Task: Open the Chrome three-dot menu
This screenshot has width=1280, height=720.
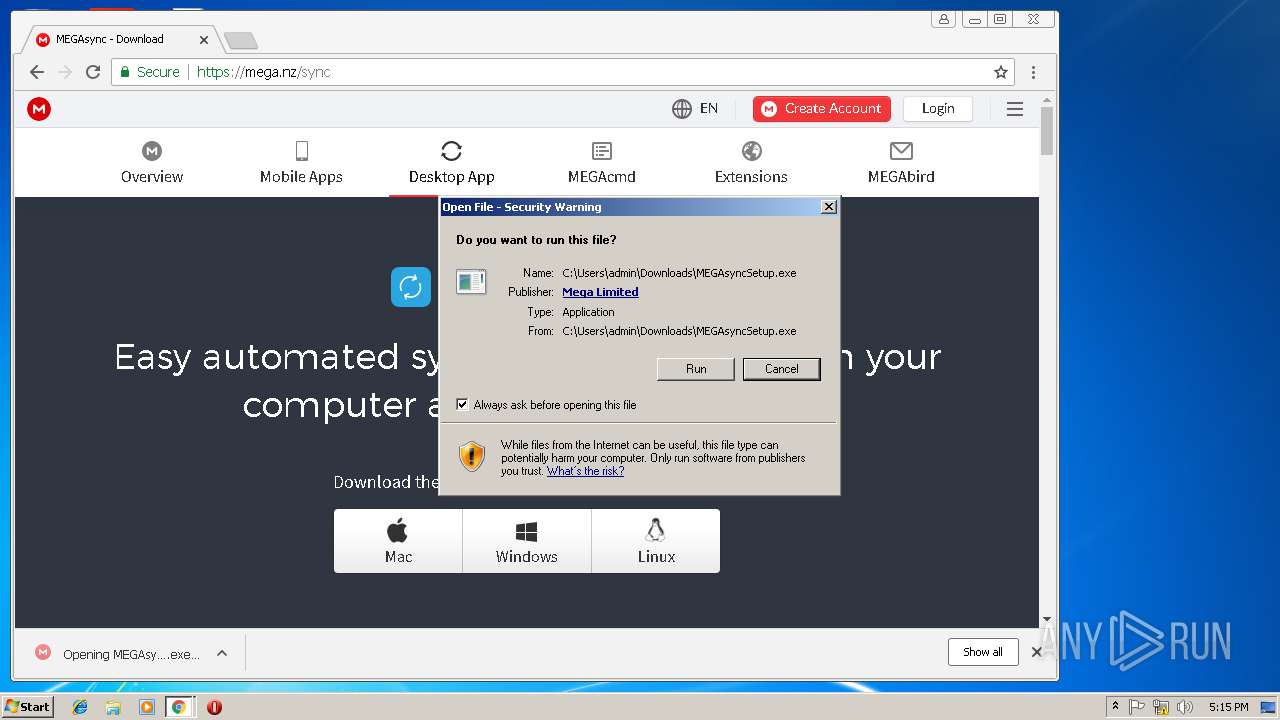Action: pos(1033,72)
